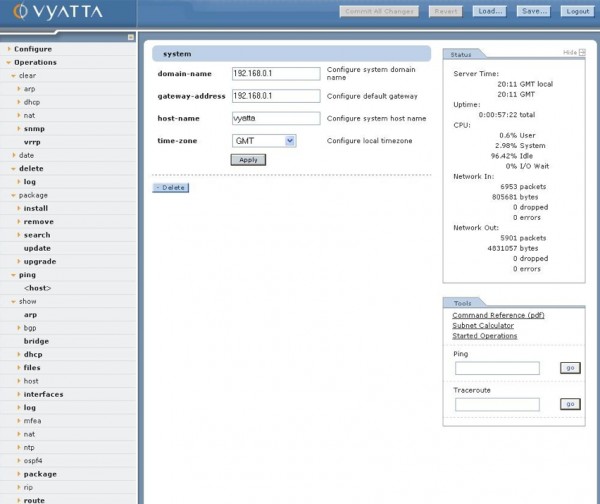Select the show tree node
The height and width of the screenshot is (504, 600).
click(x=28, y=302)
